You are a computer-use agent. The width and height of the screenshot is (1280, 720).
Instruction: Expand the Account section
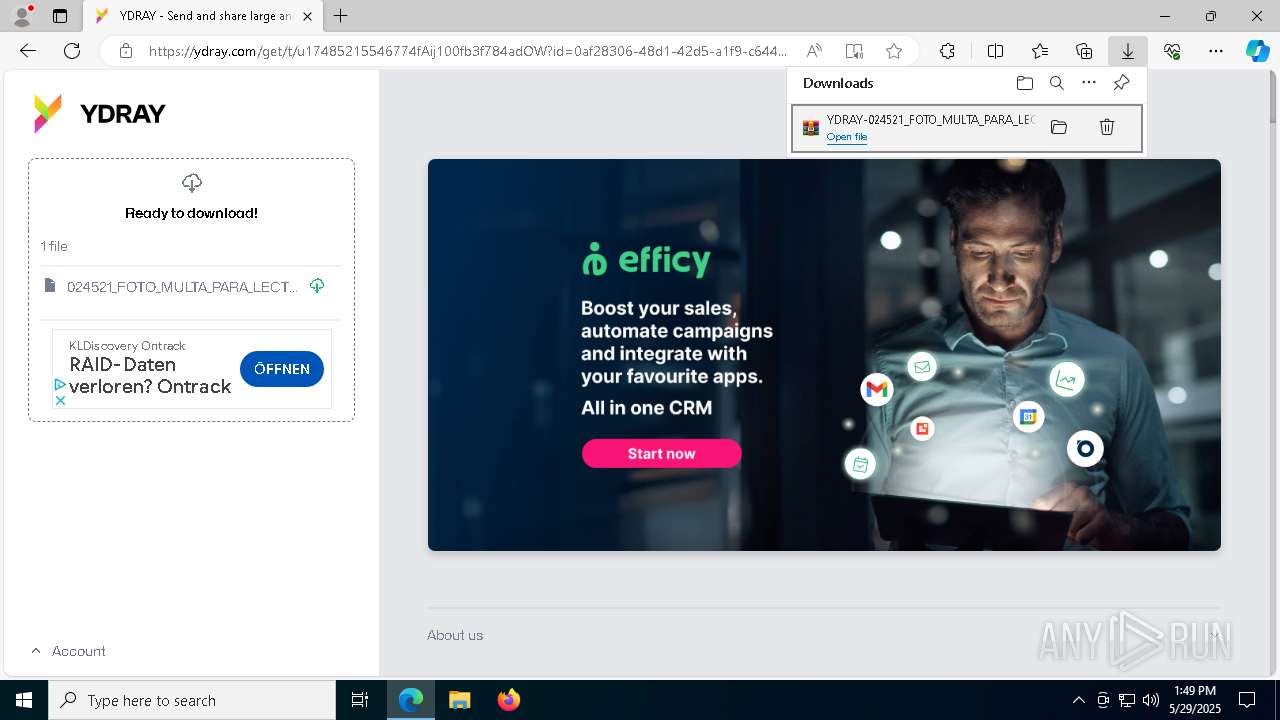pos(68,651)
